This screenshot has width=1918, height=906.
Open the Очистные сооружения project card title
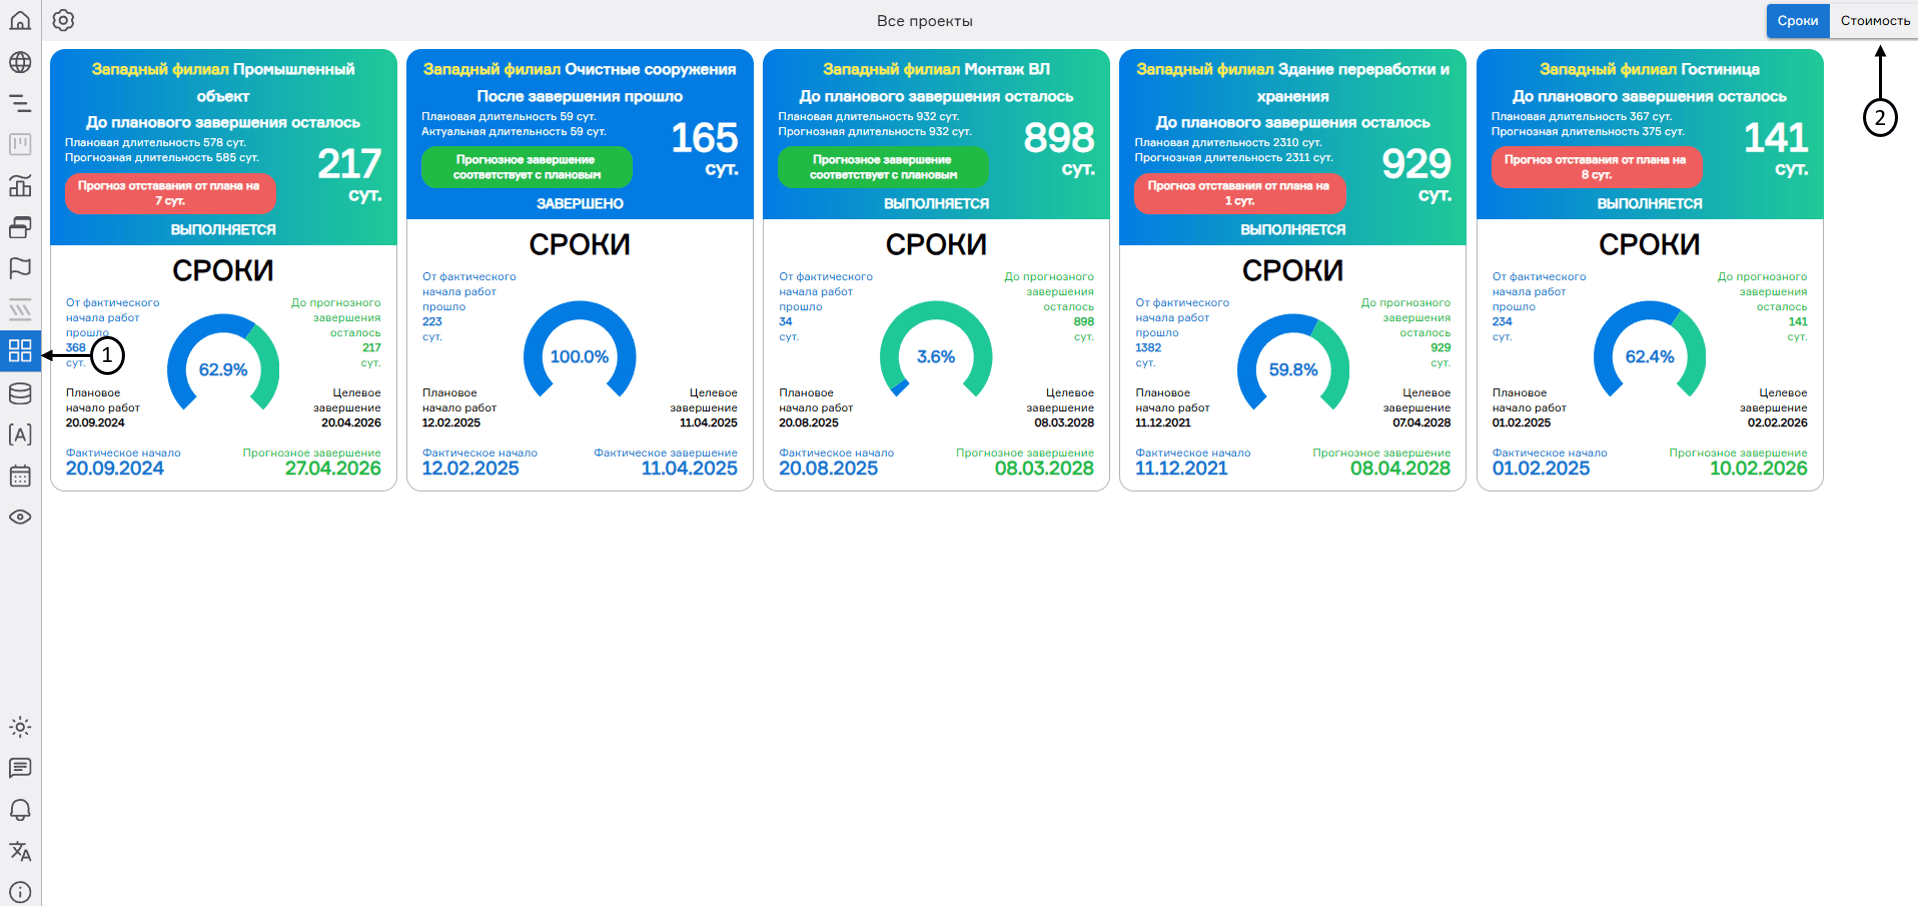click(x=649, y=69)
